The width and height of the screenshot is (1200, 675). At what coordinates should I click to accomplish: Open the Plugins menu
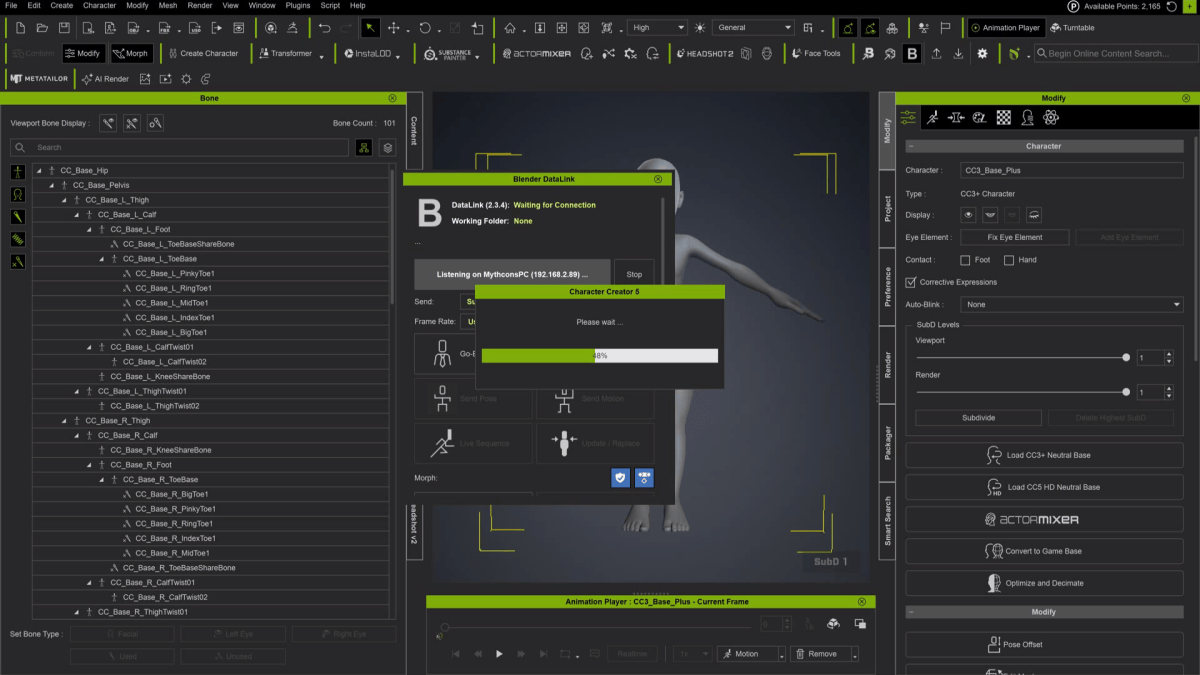[297, 6]
